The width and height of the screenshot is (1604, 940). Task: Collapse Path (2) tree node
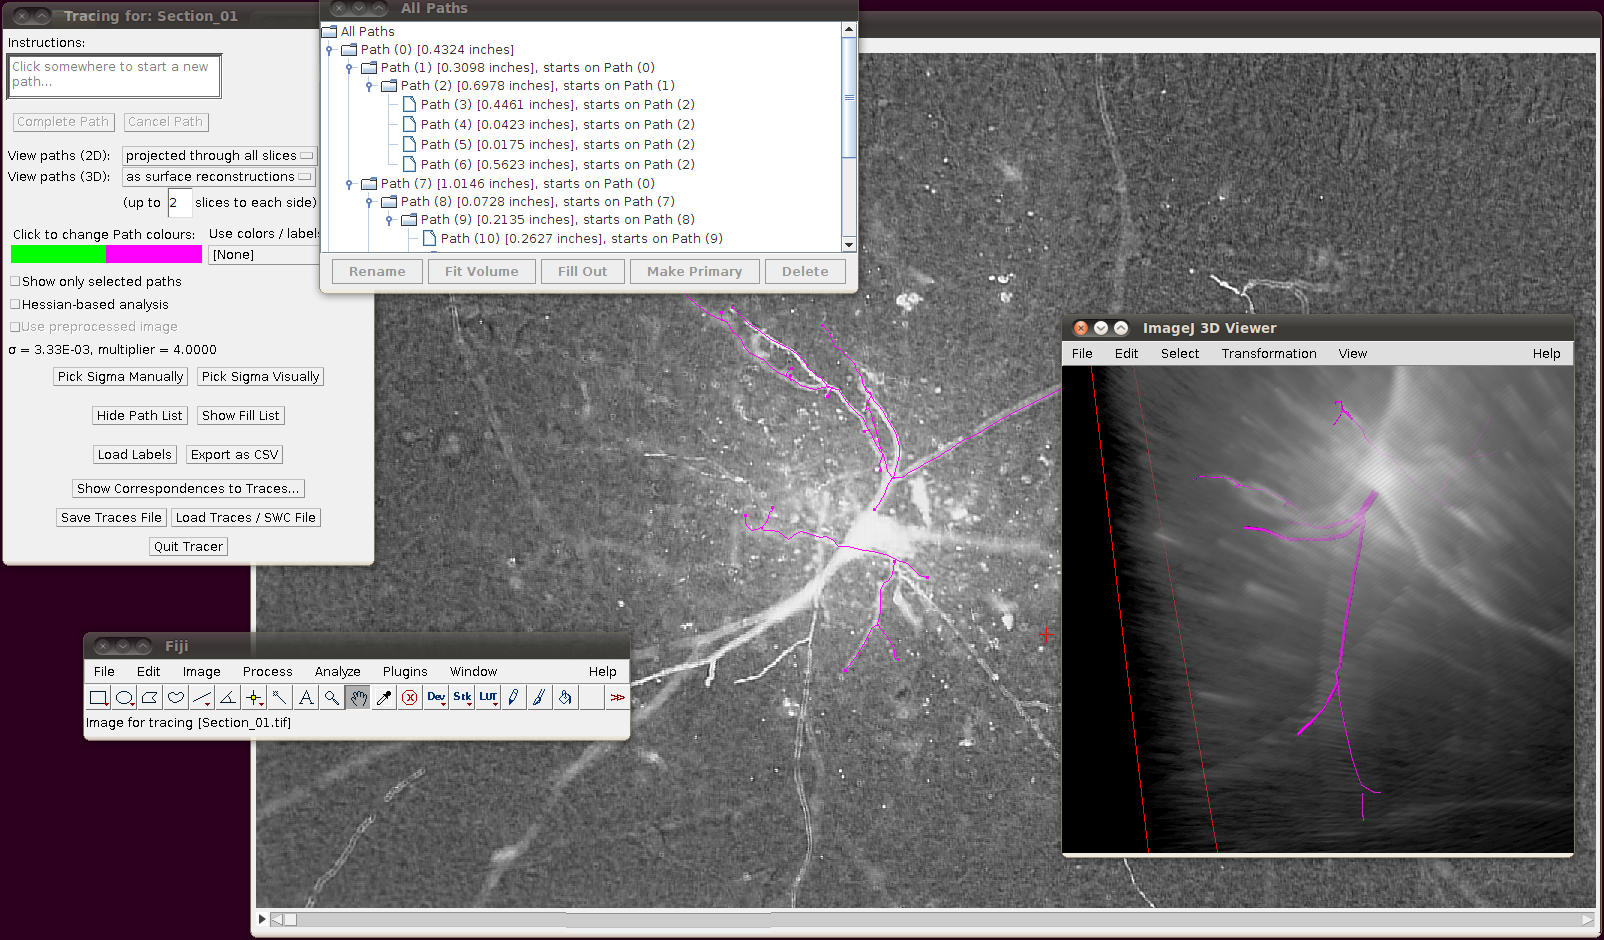click(x=369, y=86)
